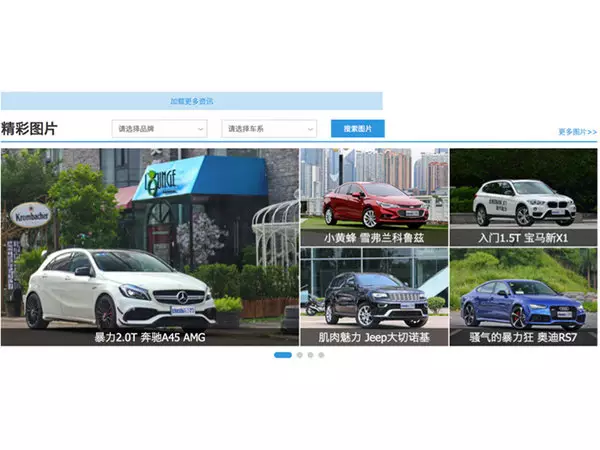Viewport: 600px width, 450px height.
Task: Open the 请选择品牌 brand dropdown
Action: pyautogui.click(x=160, y=129)
